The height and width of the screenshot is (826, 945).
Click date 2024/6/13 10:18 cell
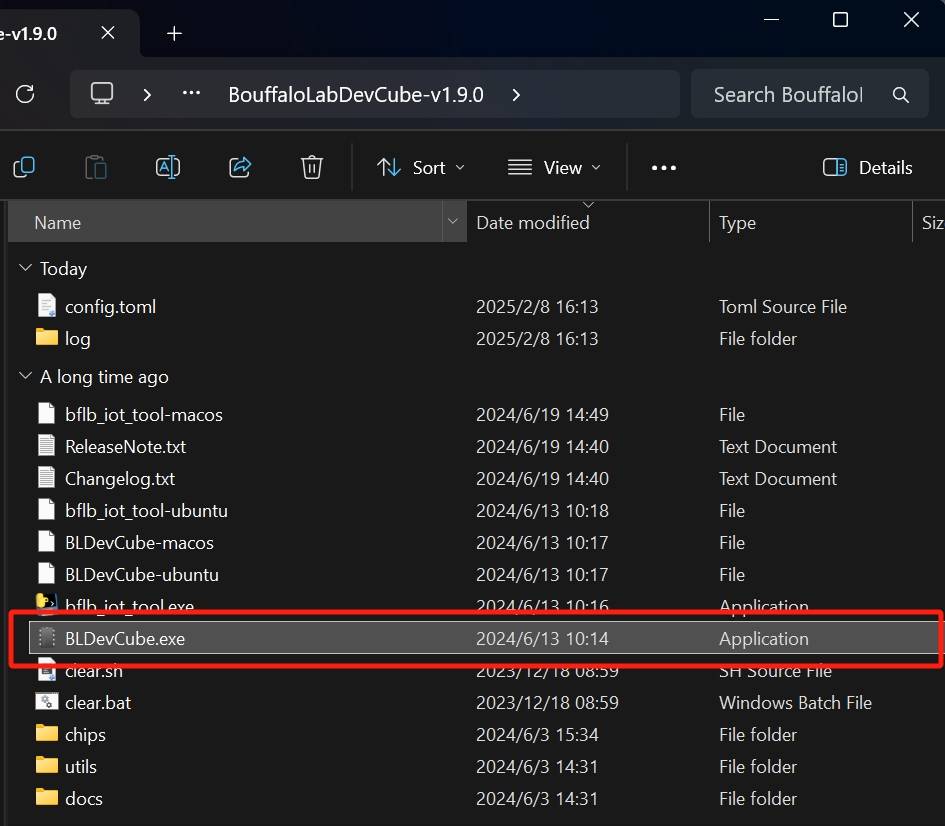(x=542, y=510)
